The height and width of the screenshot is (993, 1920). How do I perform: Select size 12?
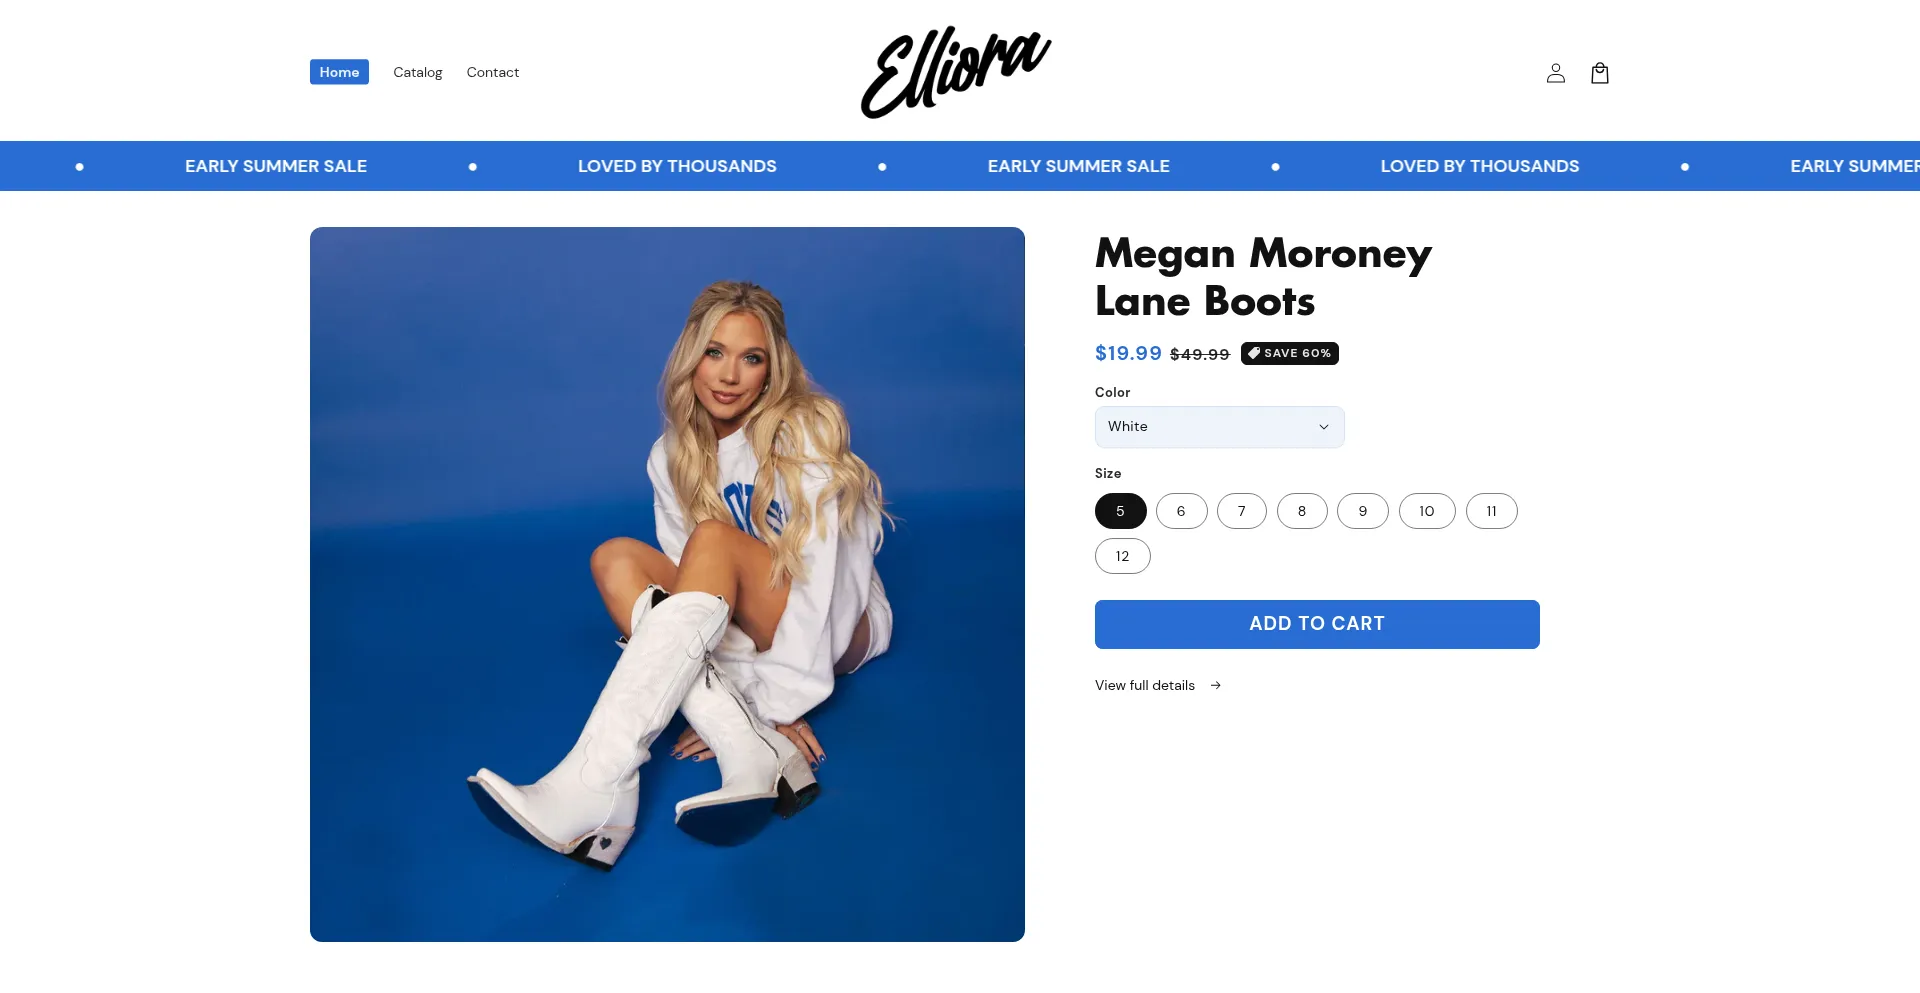pyautogui.click(x=1122, y=556)
